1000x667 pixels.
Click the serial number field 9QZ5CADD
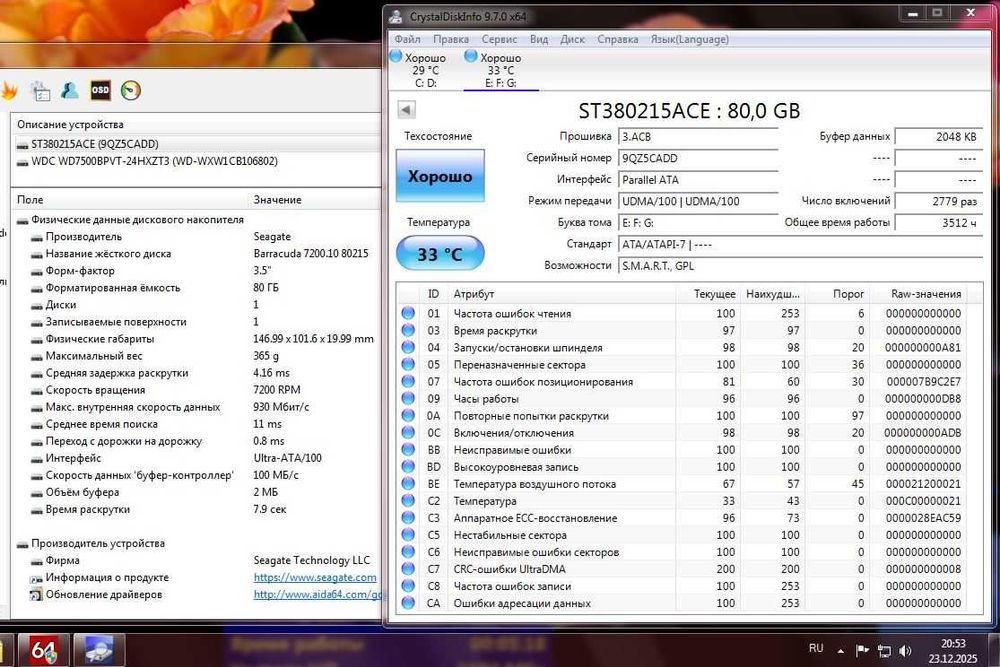pyautogui.click(x=698, y=158)
